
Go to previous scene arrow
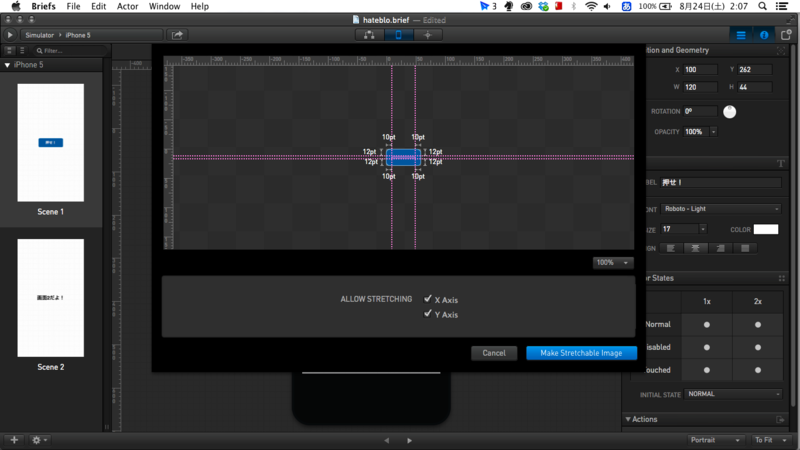(x=387, y=440)
